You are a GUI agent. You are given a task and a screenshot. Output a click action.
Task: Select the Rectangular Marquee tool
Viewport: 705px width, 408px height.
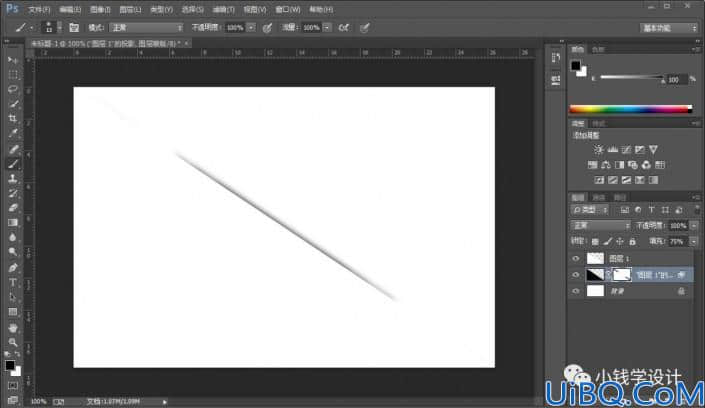click(13, 74)
